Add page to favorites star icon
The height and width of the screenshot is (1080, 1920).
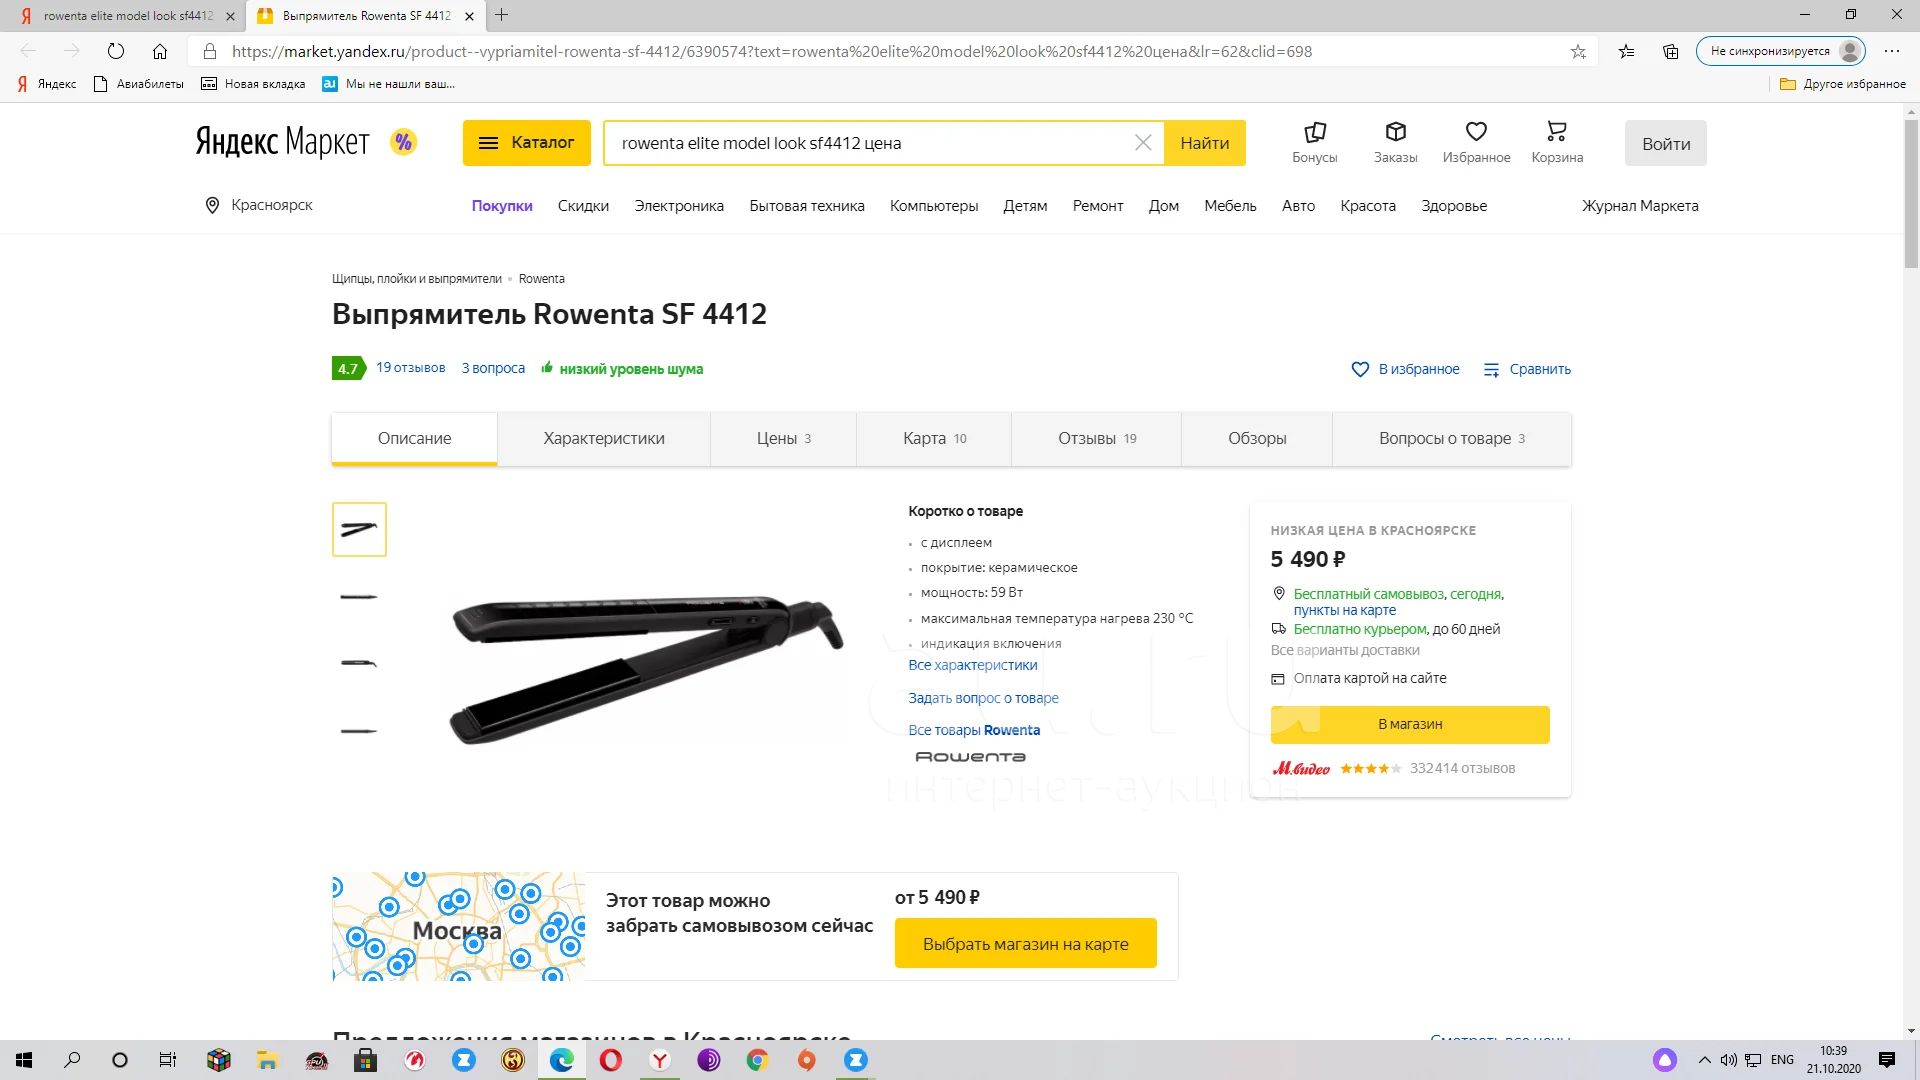1578,51
